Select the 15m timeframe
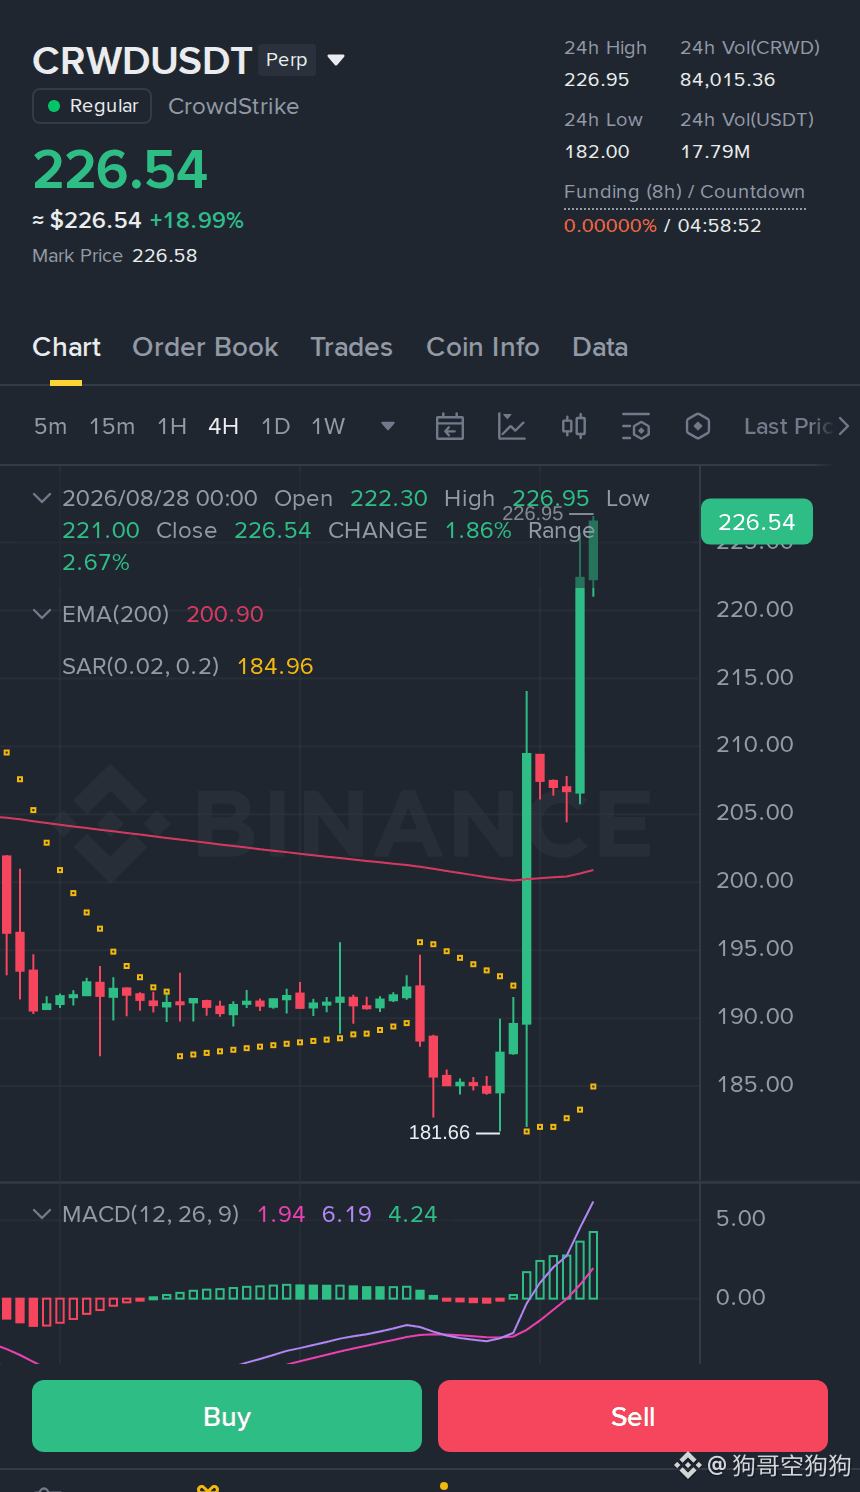This screenshot has height=1492, width=860. 112,427
